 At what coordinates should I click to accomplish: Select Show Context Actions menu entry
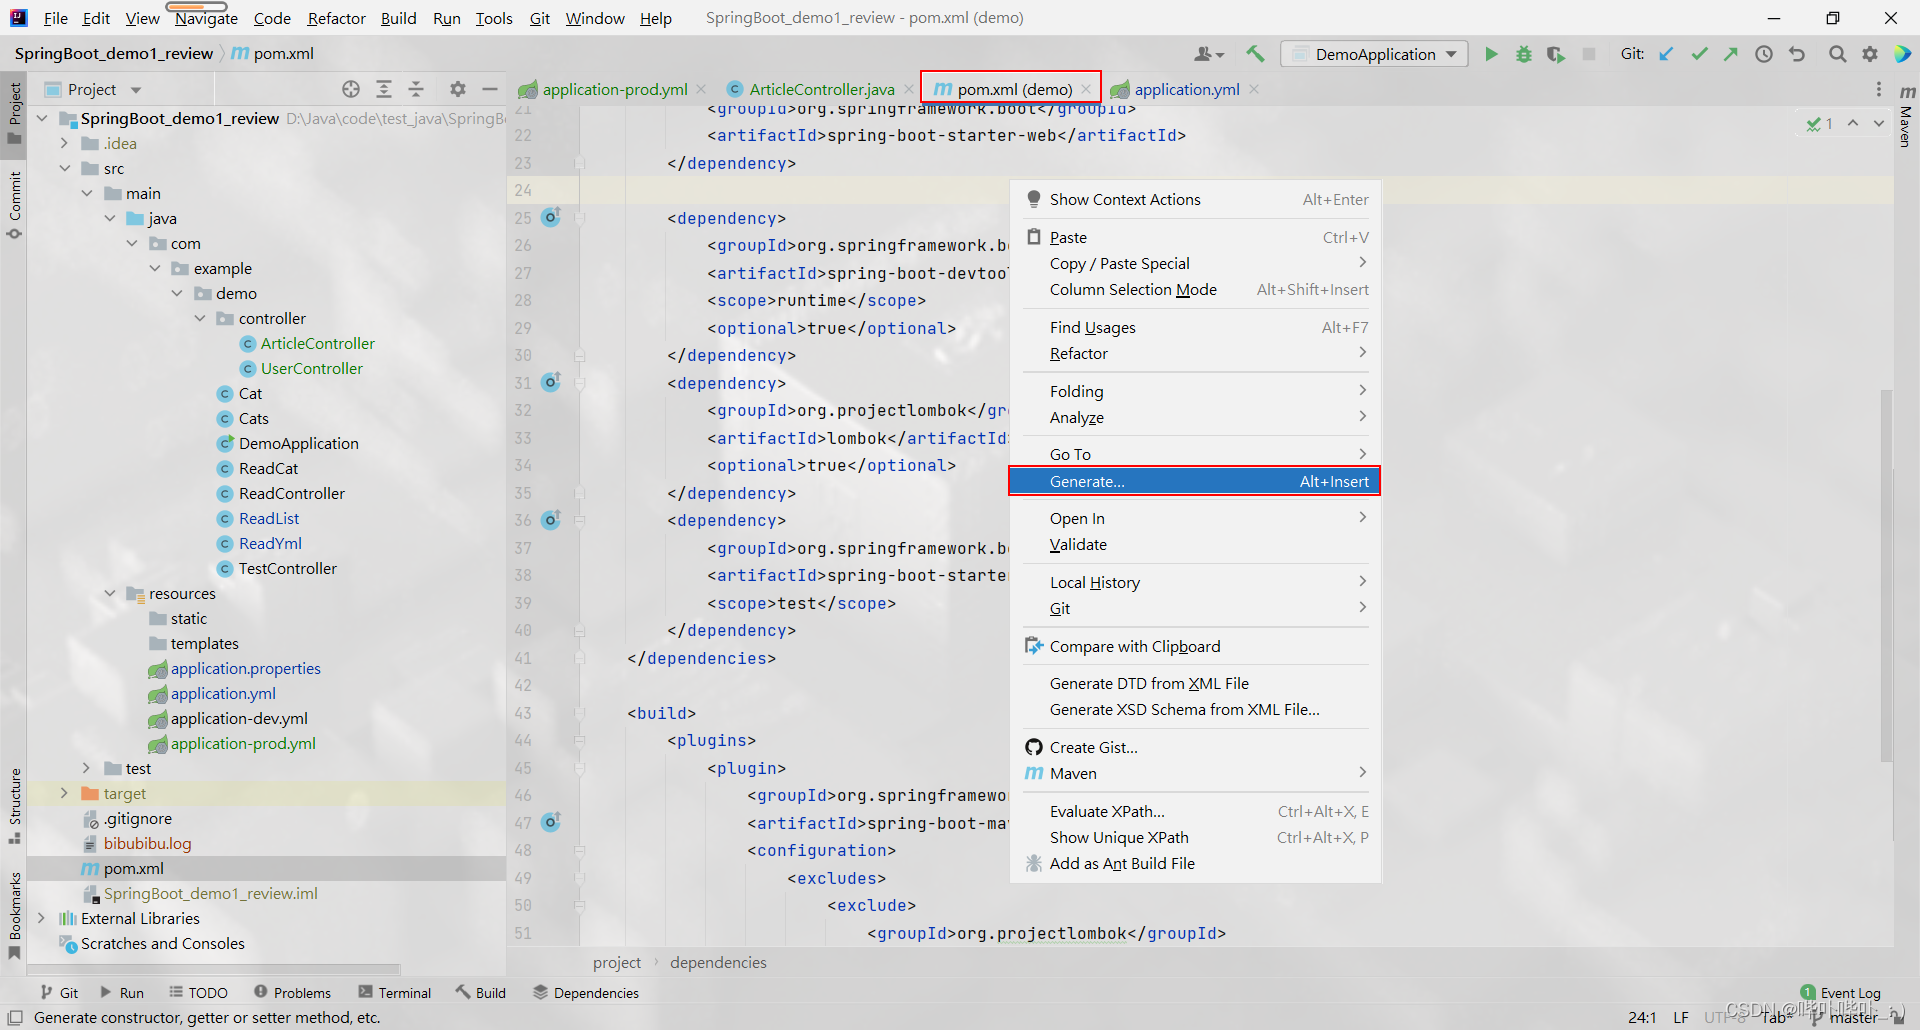point(1195,199)
